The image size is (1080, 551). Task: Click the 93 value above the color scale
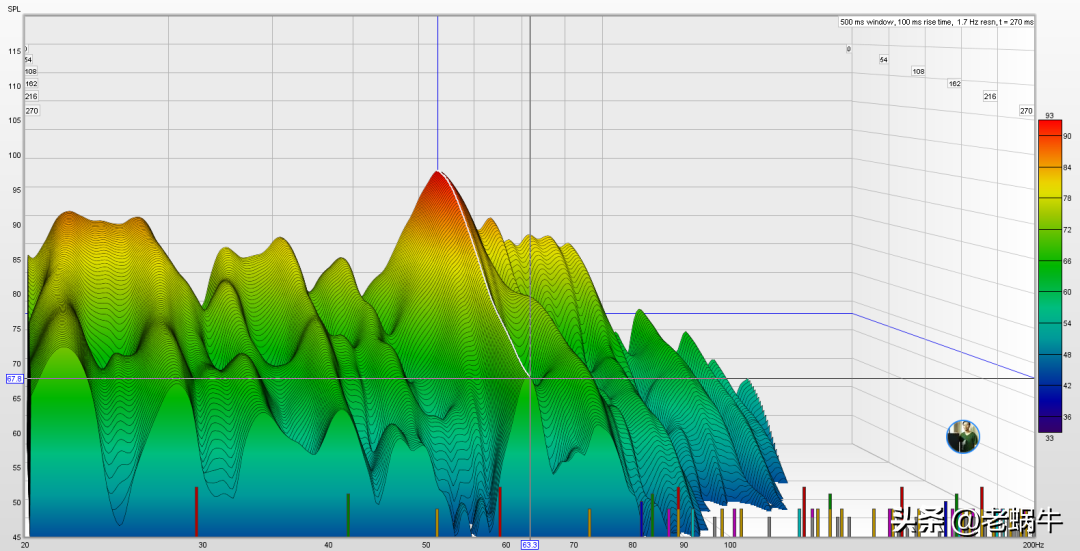[1049, 115]
